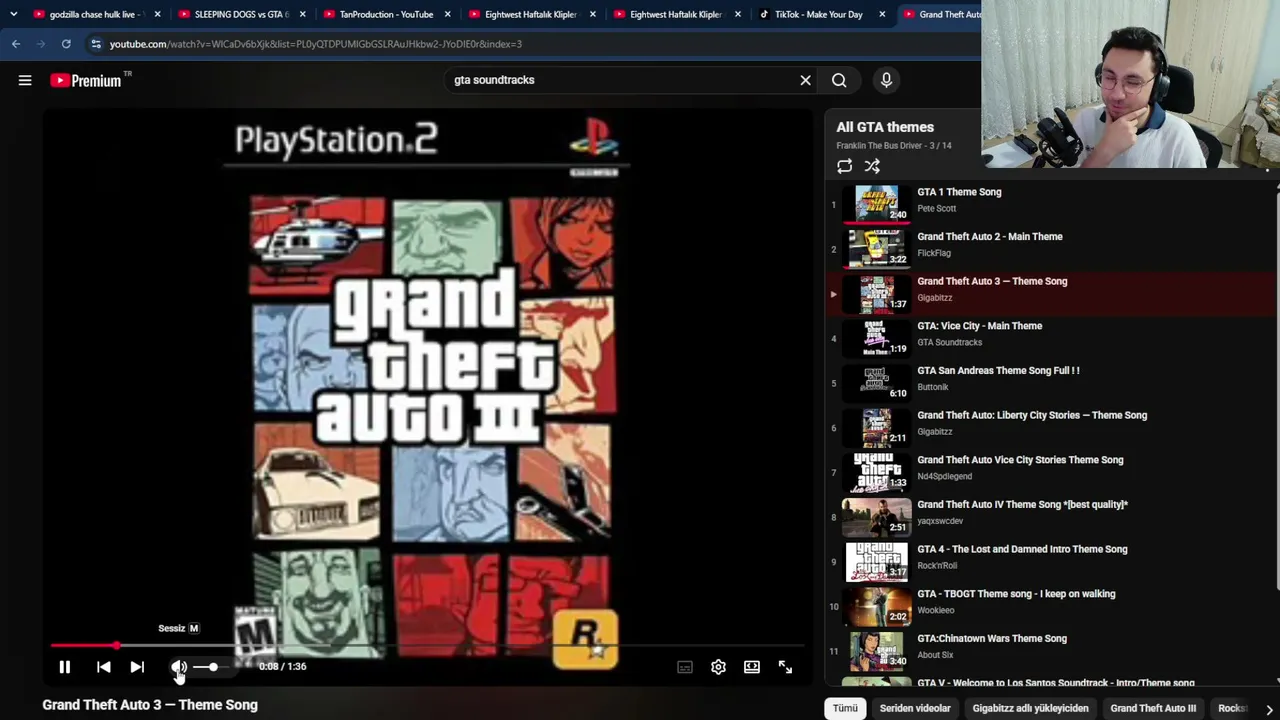Set volume on the player volume slider
This screenshot has width=1280, height=720.
[214, 667]
